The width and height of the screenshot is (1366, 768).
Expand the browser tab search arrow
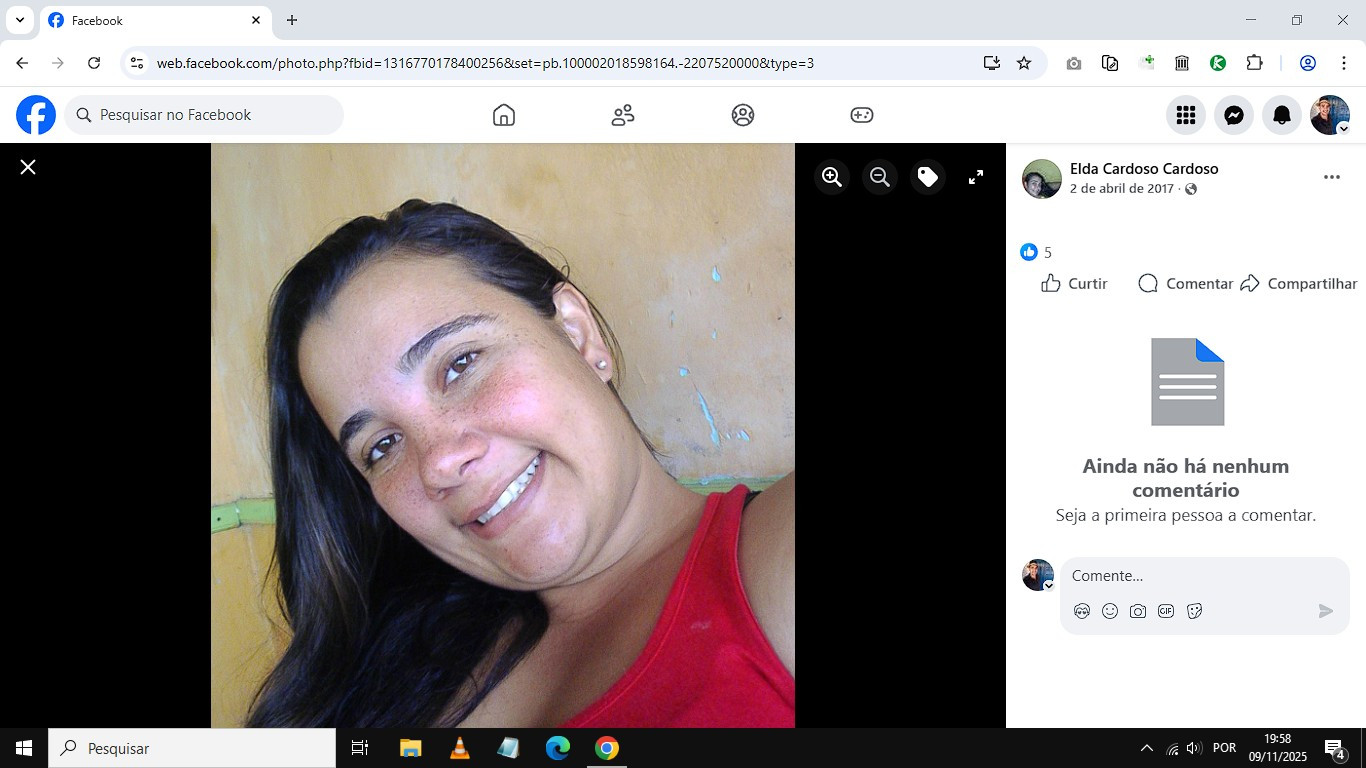[19, 20]
